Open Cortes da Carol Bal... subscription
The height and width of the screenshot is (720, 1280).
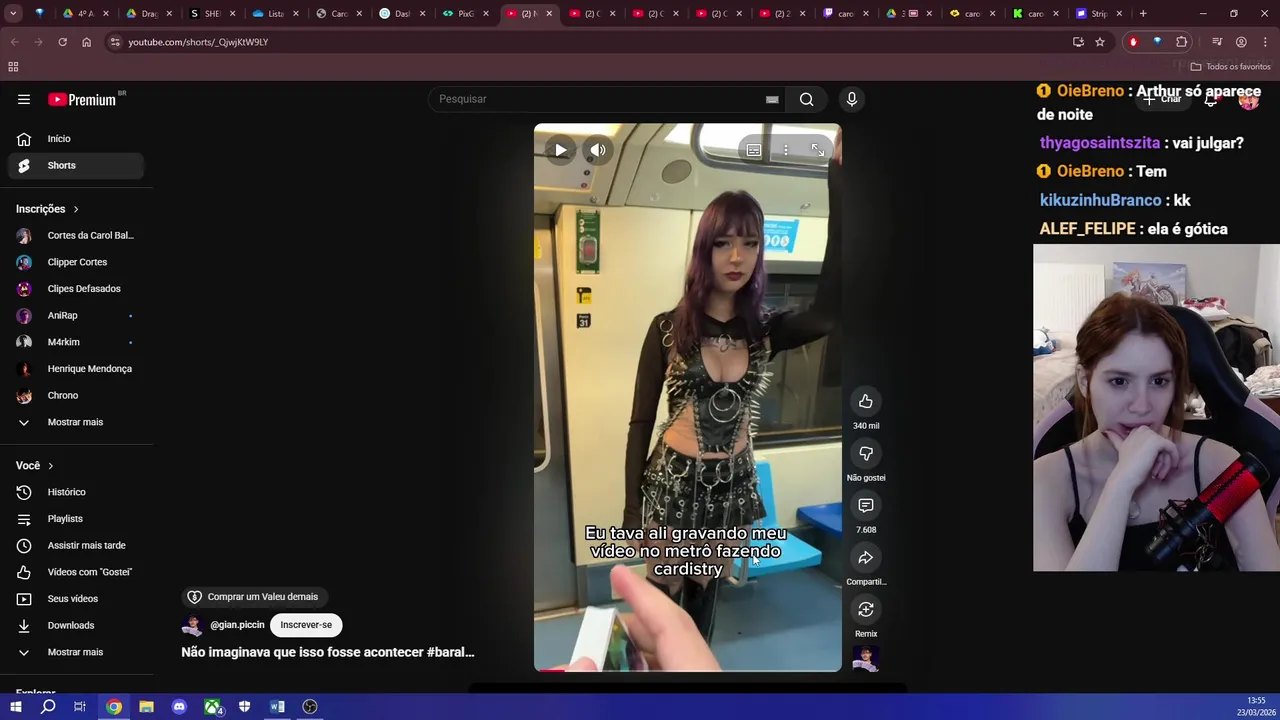coord(76,235)
